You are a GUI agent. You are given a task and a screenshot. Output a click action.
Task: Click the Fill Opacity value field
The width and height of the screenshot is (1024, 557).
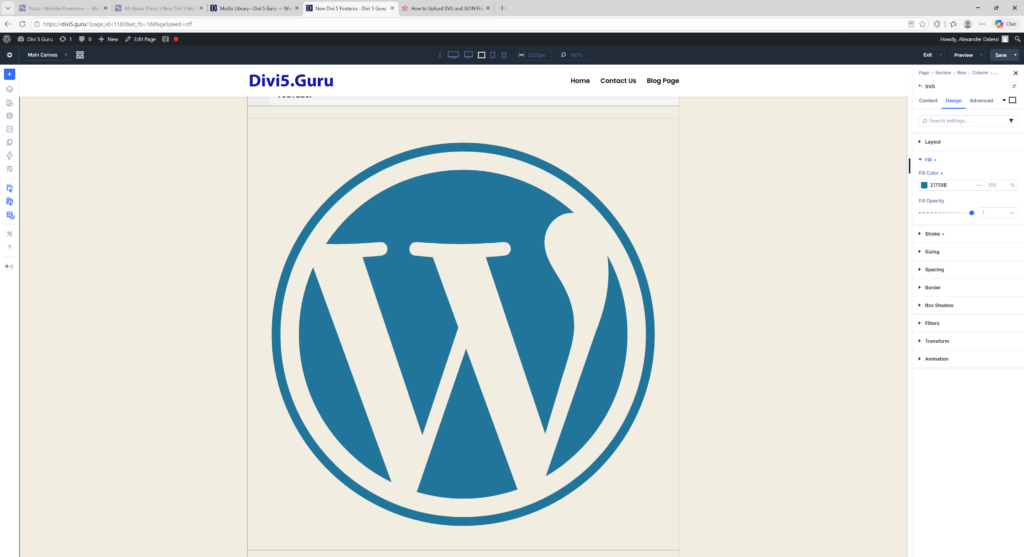coord(997,213)
